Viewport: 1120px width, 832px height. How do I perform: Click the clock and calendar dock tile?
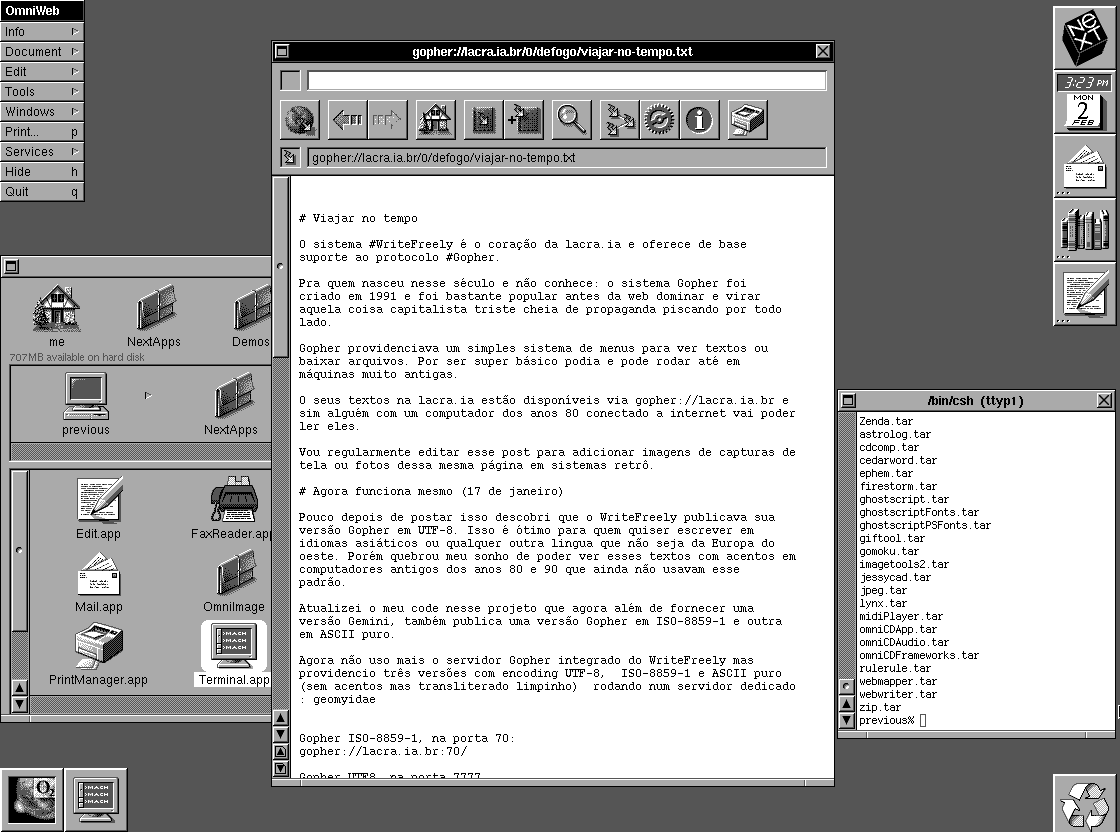(x=1084, y=102)
